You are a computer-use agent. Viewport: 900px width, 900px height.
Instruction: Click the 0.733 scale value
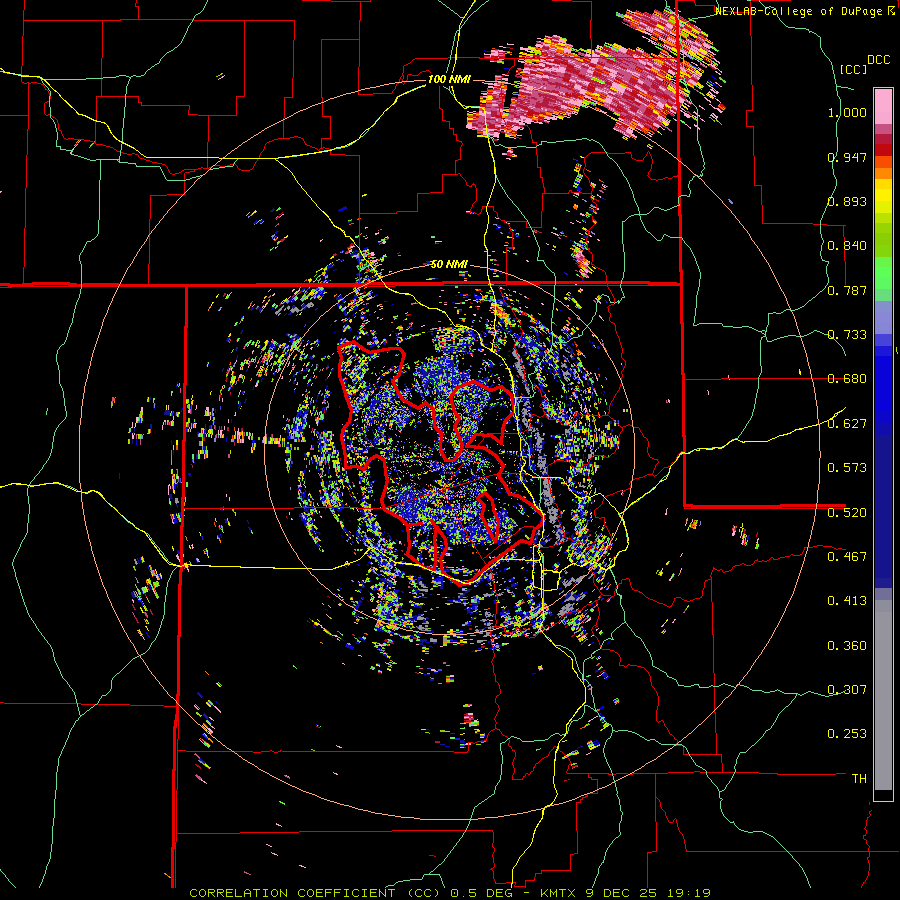click(847, 335)
